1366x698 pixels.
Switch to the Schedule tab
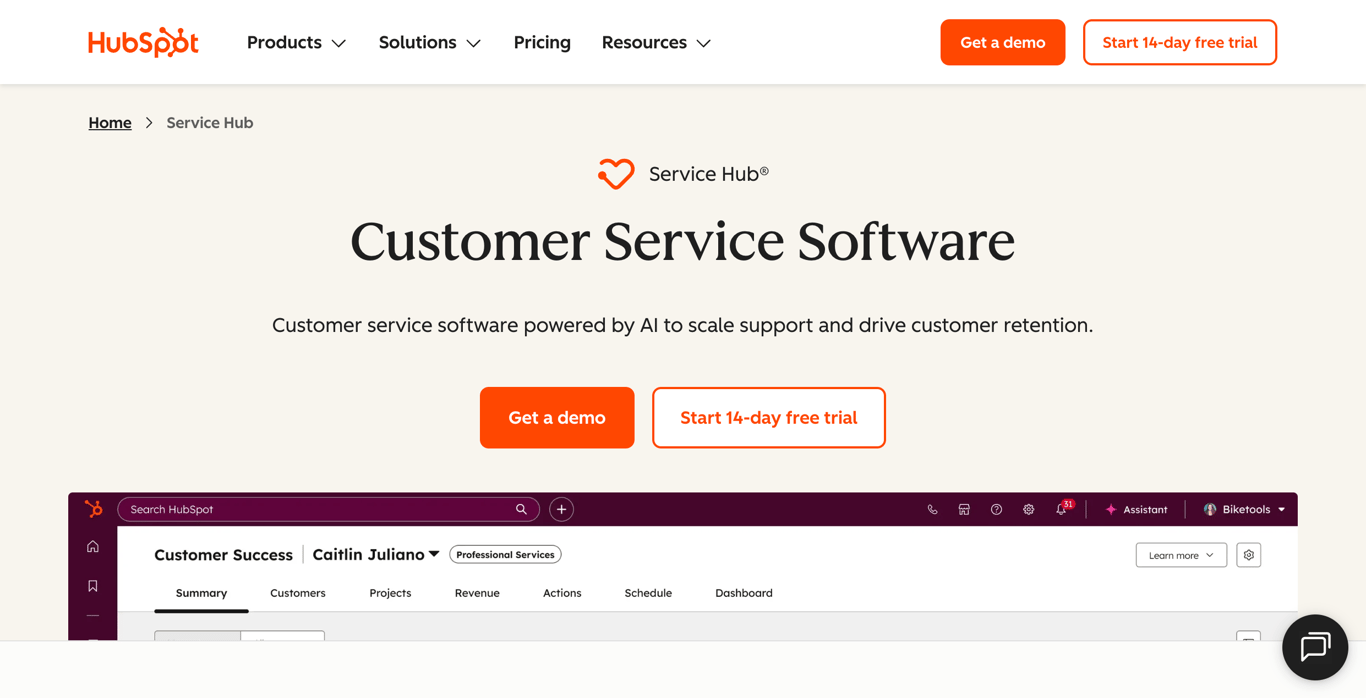(x=648, y=593)
